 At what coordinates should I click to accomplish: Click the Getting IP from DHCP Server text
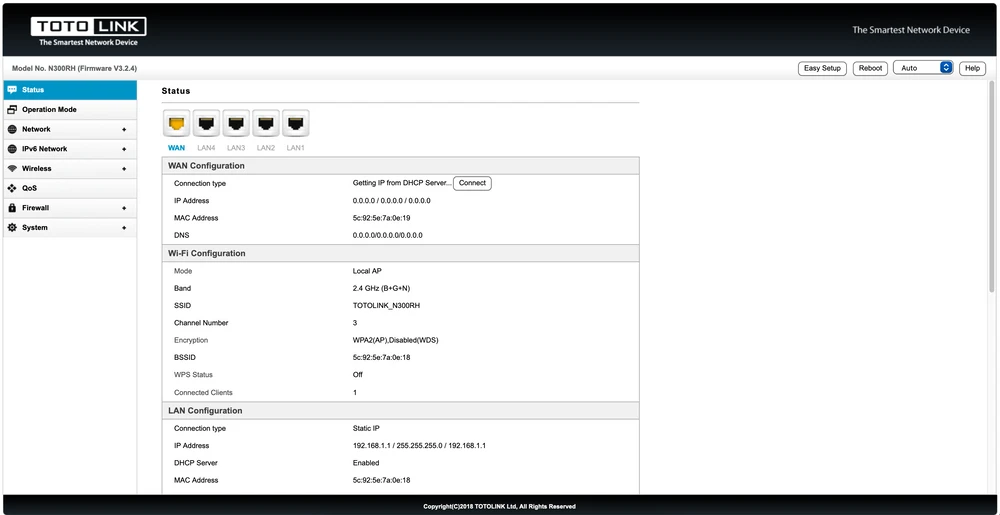coord(402,183)
